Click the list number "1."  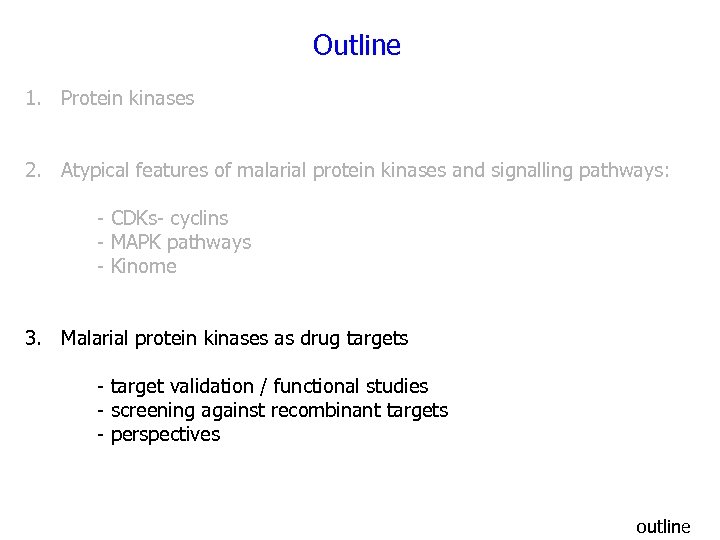click(x=35, y=99)
